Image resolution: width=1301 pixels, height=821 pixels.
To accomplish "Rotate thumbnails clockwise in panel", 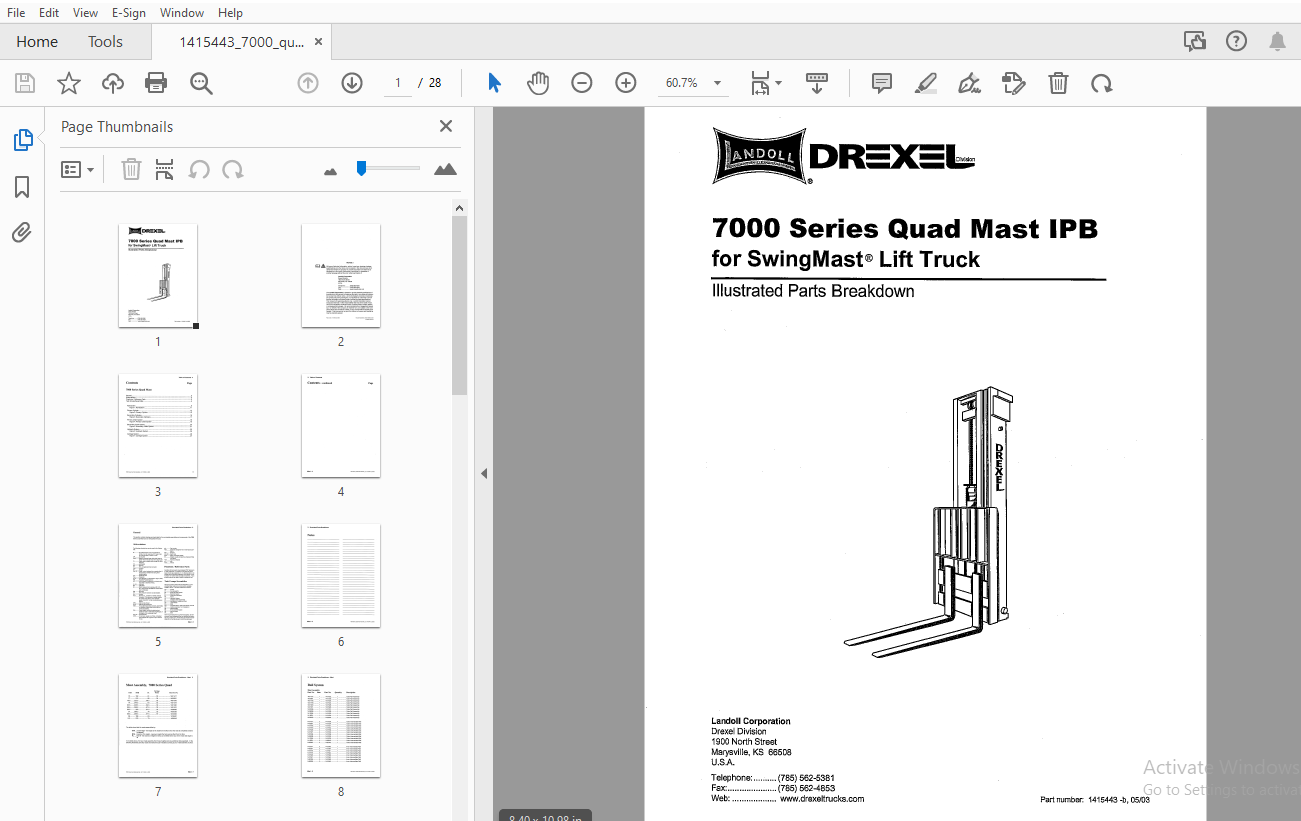I will coord(233,169).
